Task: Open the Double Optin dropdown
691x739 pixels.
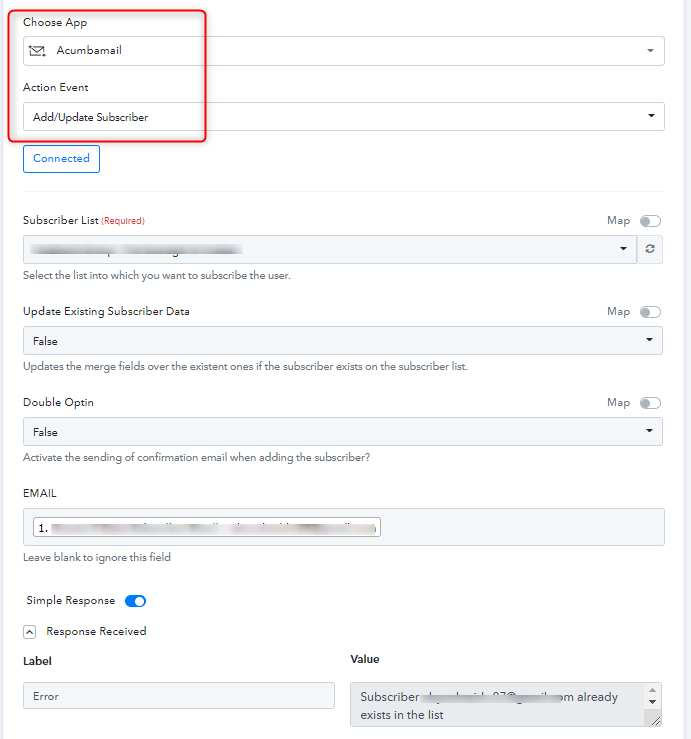Action: [x=343, y=431]
